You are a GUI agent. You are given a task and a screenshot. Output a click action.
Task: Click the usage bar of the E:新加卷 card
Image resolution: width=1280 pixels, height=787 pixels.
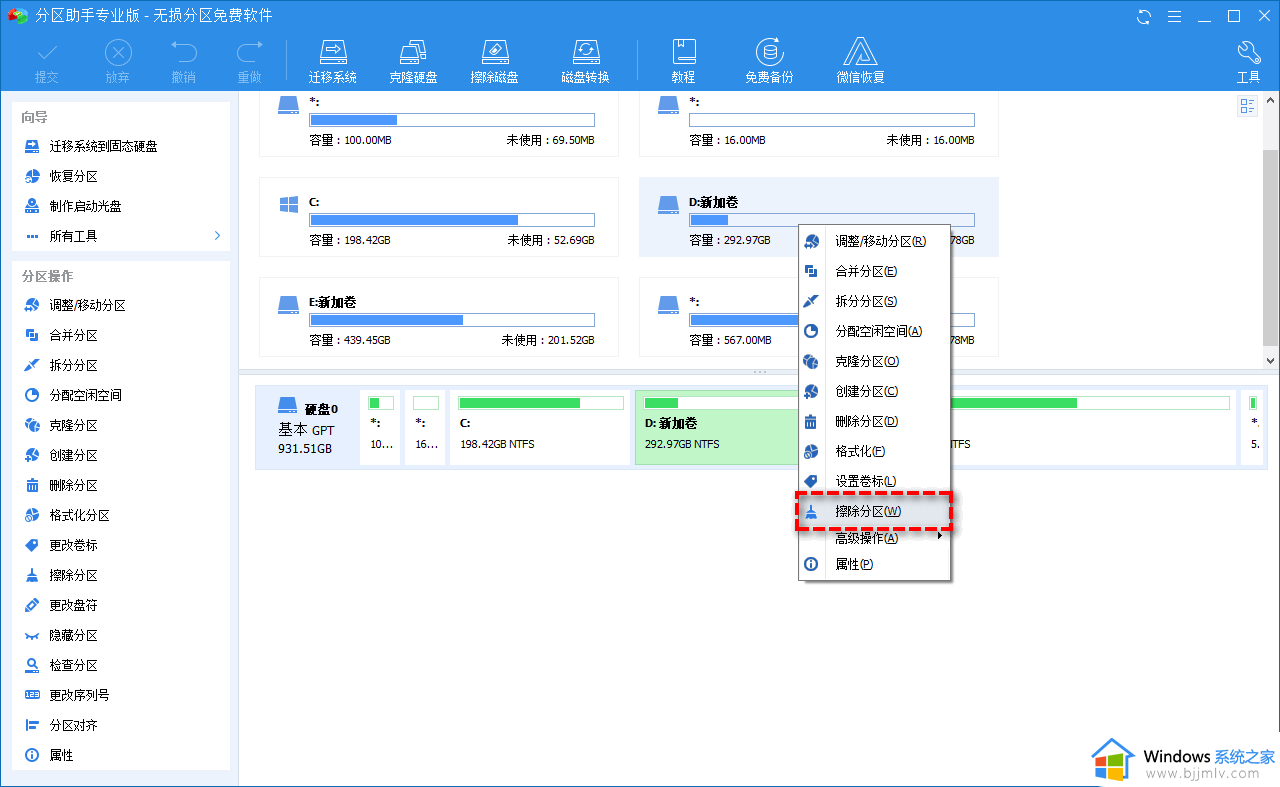452,320
